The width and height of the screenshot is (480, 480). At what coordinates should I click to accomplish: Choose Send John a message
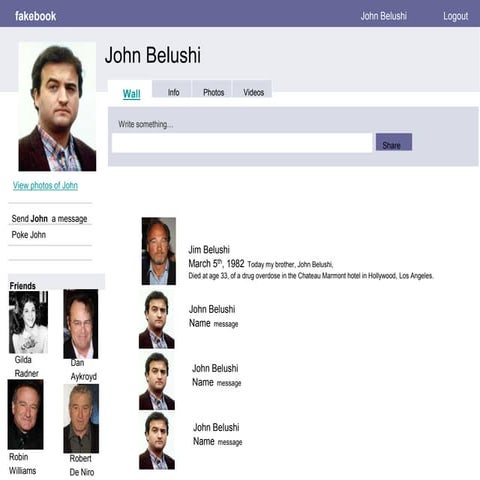click(x=50, y=219)
